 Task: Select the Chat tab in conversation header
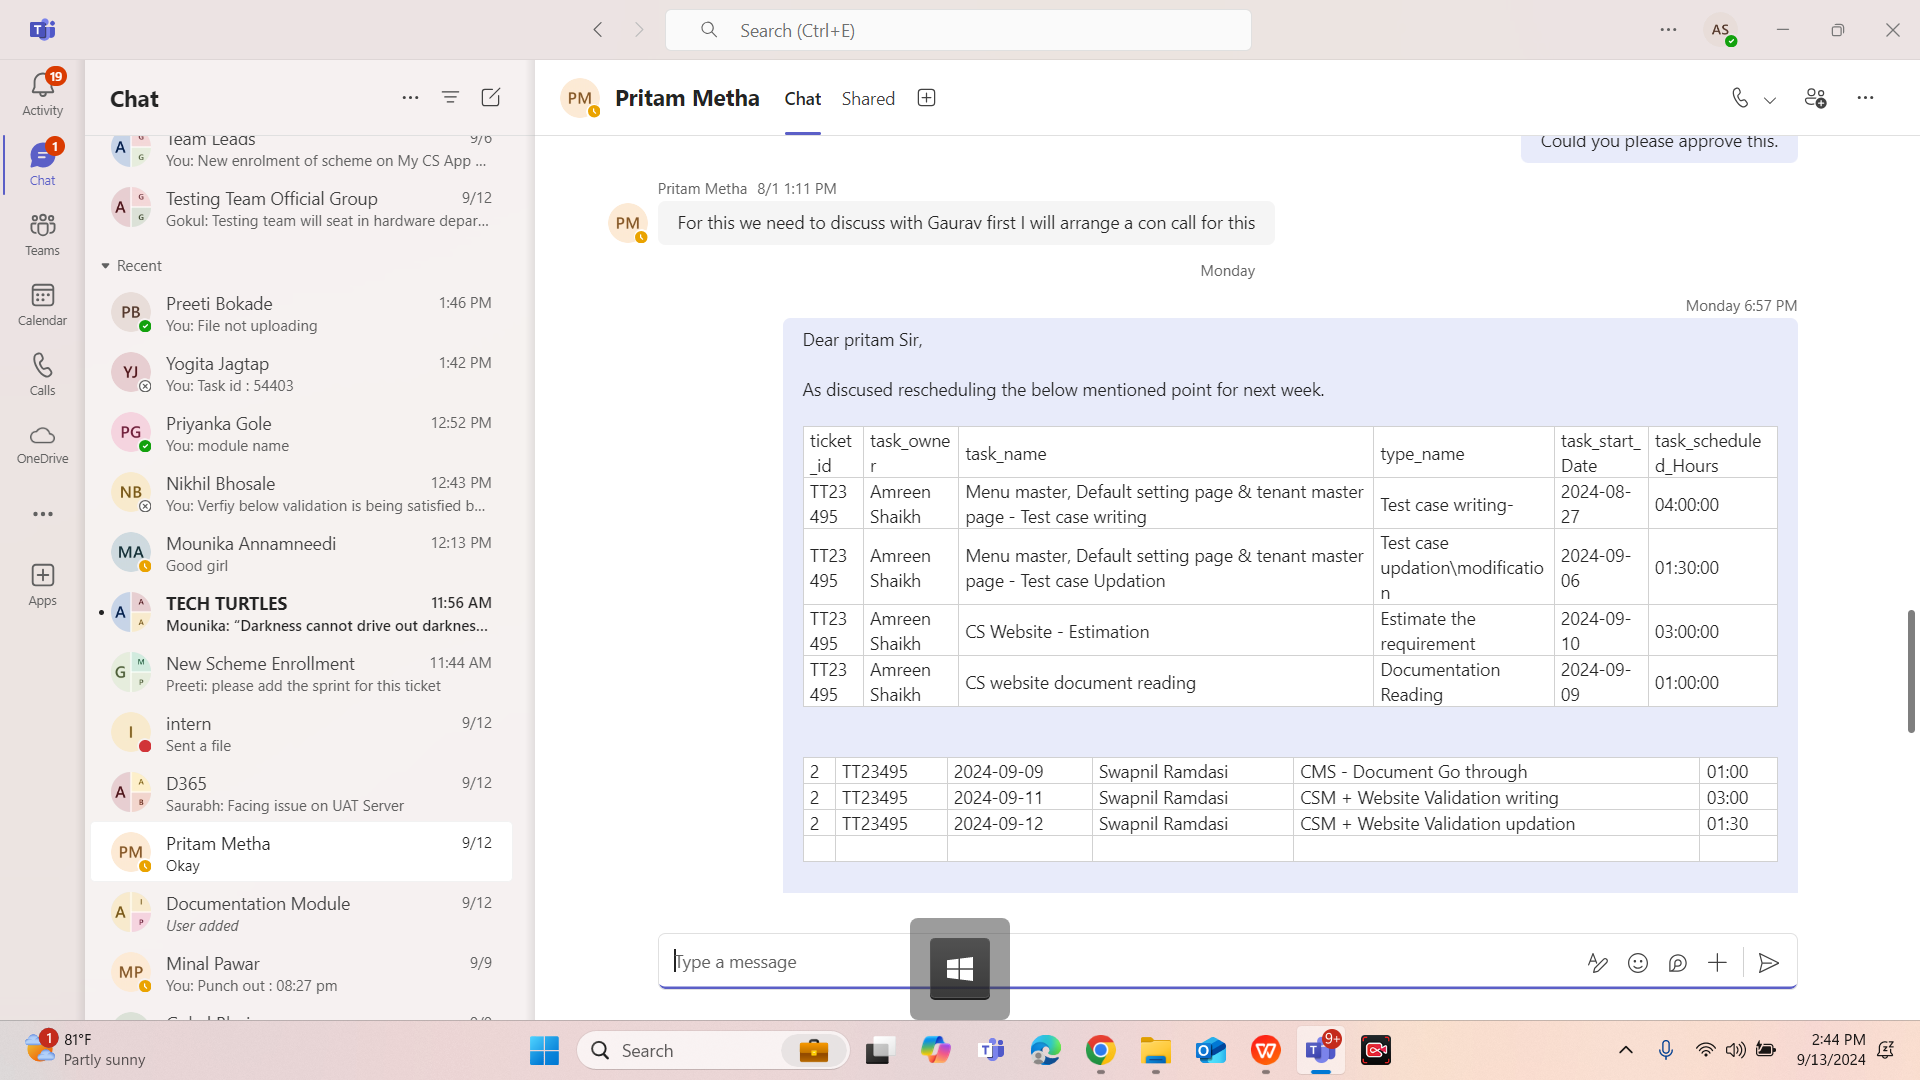802,98
